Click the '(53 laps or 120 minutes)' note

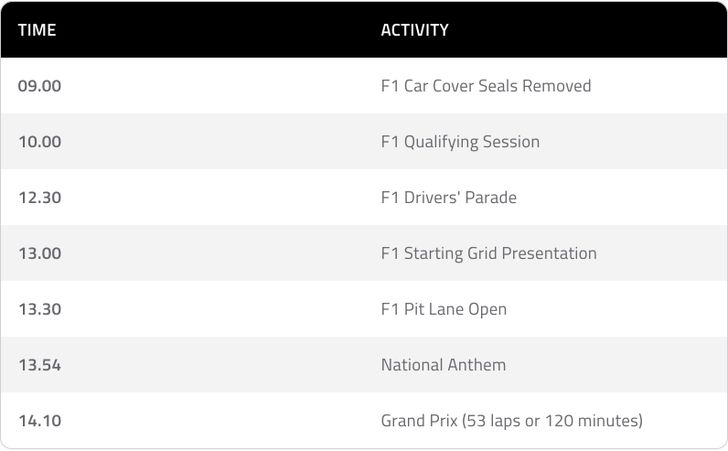(x=552, y=421)
